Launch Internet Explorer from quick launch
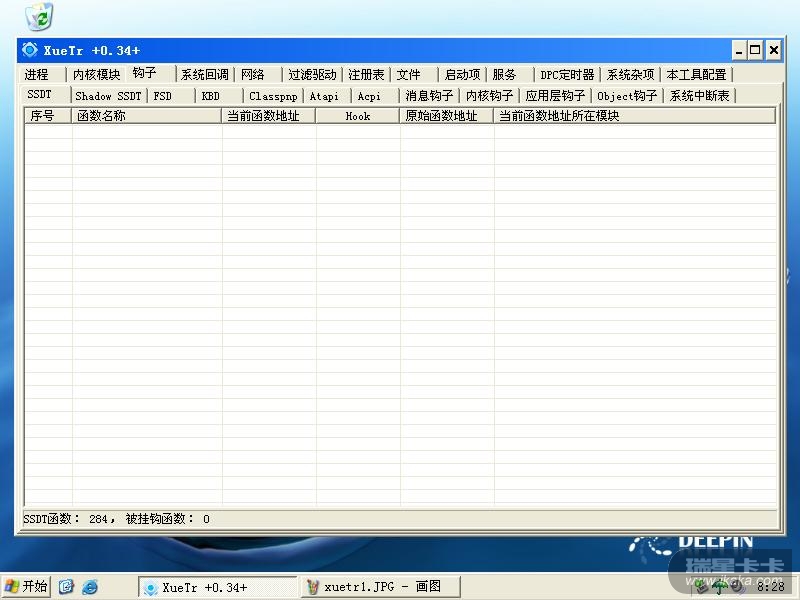The width and height of the screenshot is (800, 600). tap(90, 587)
